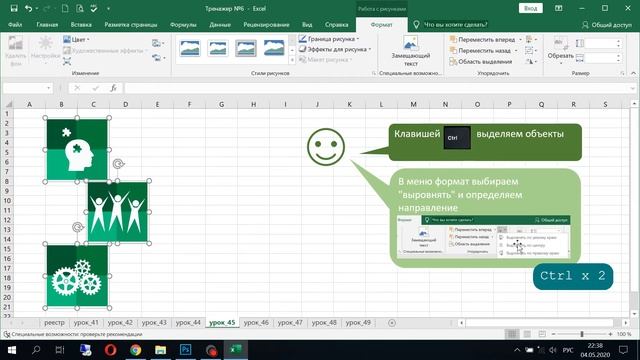Click the Вход sign-in button
This screenshot has width=640, height=360.
531,8
